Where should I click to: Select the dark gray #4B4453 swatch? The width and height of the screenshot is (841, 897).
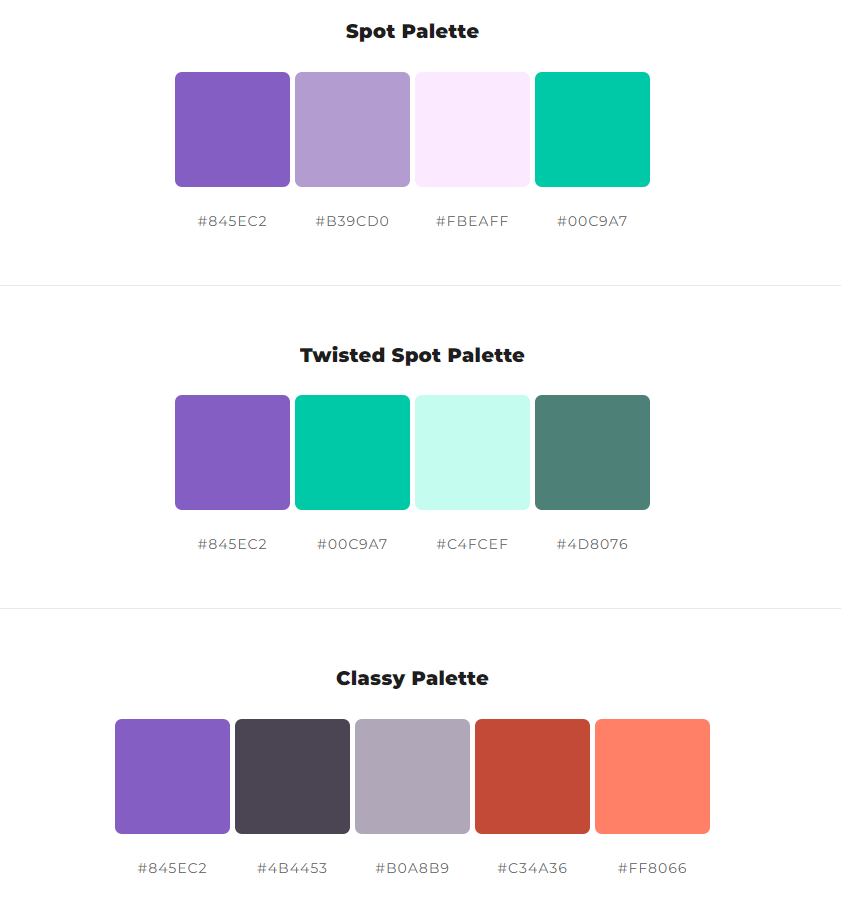(292, 776)
